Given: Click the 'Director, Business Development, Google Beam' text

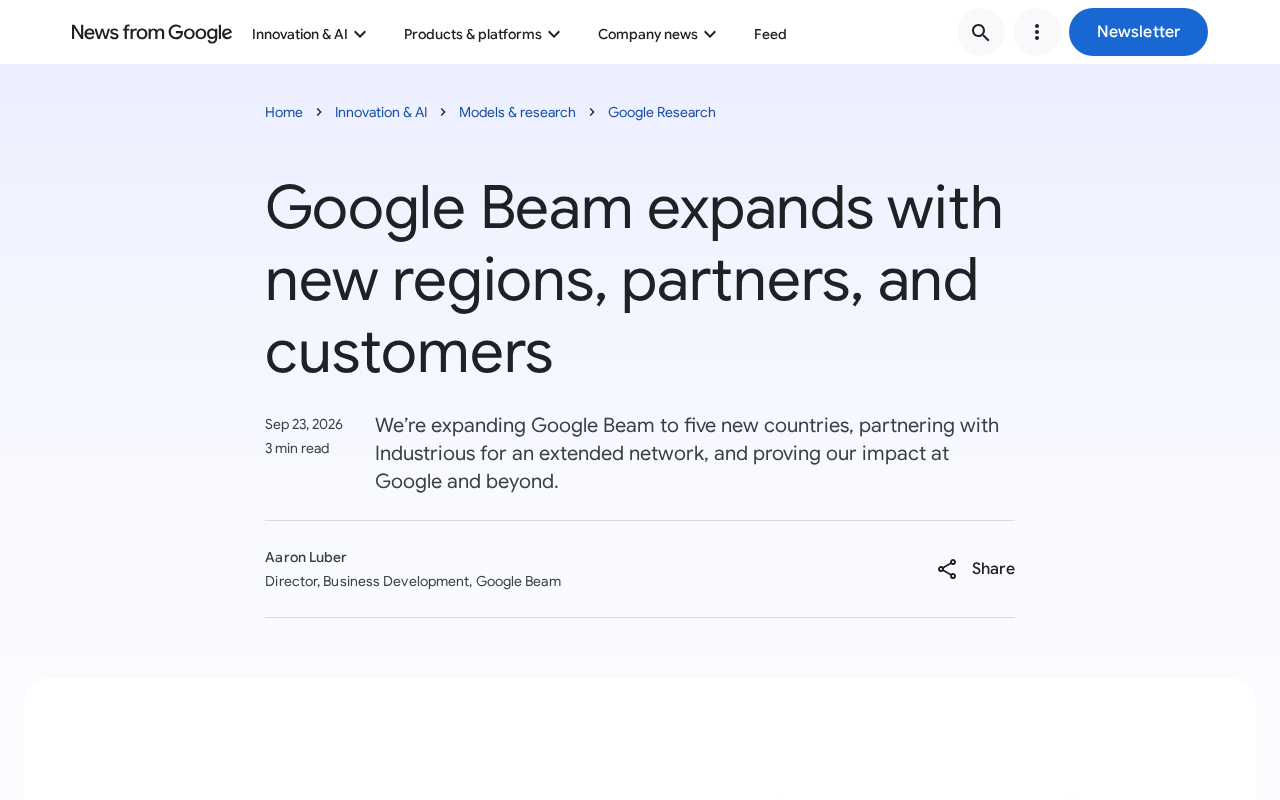Looking at the screenshot, I should 413,581.
